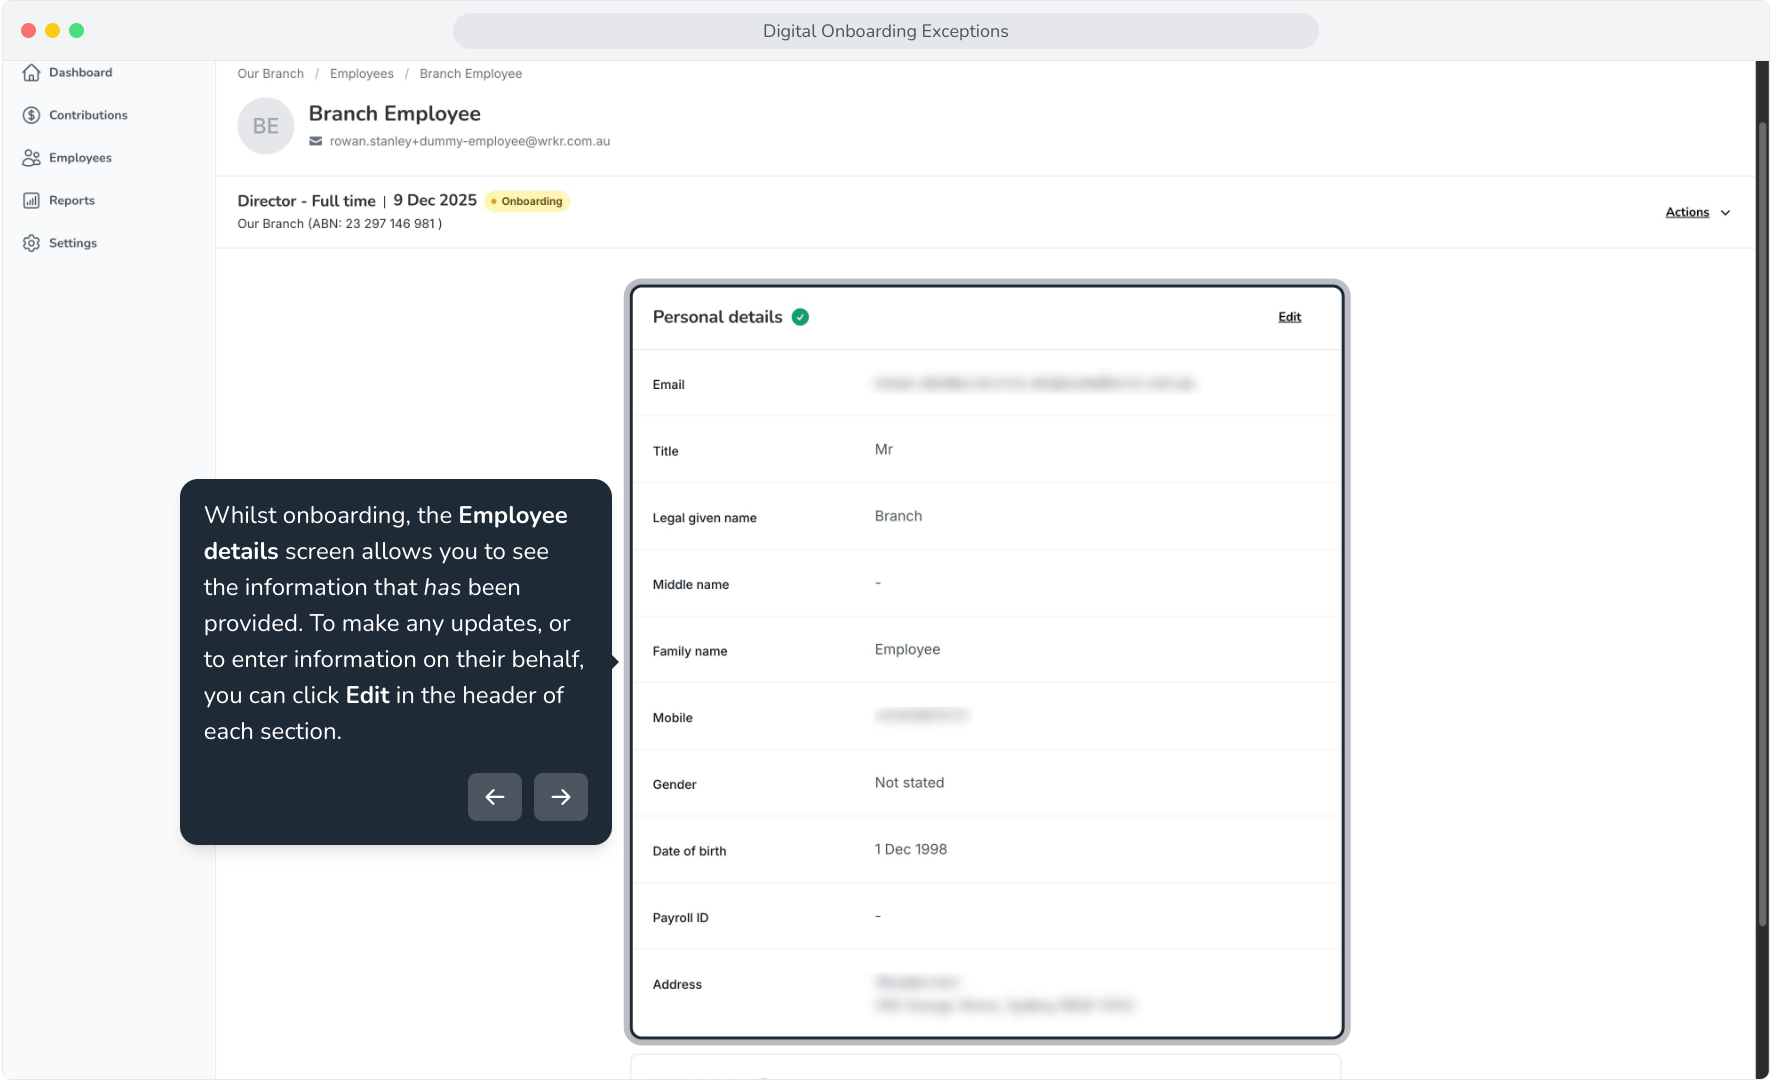This screenshot has width=1772, height=1080.
Task: Edit the Personal details section
Action: (1290, 317)
